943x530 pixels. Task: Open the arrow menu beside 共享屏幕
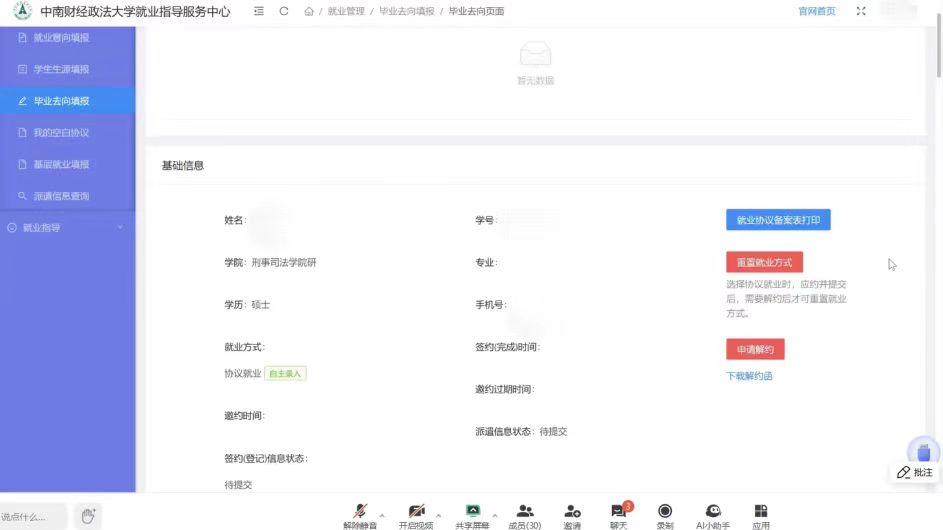(495, 516)
